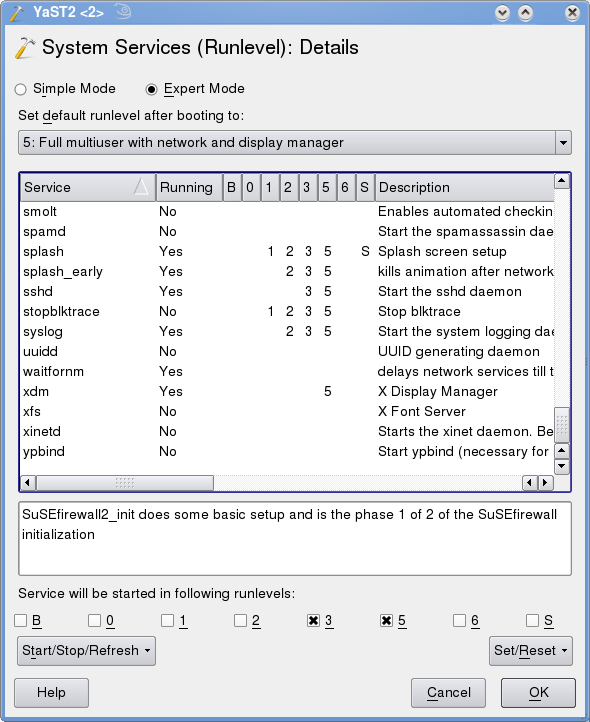The height and width of the screenshot is (722, 590).
Task: Click 'Stop blktrace' description cell
Action: pyautogui.click(x=419, y=312)
